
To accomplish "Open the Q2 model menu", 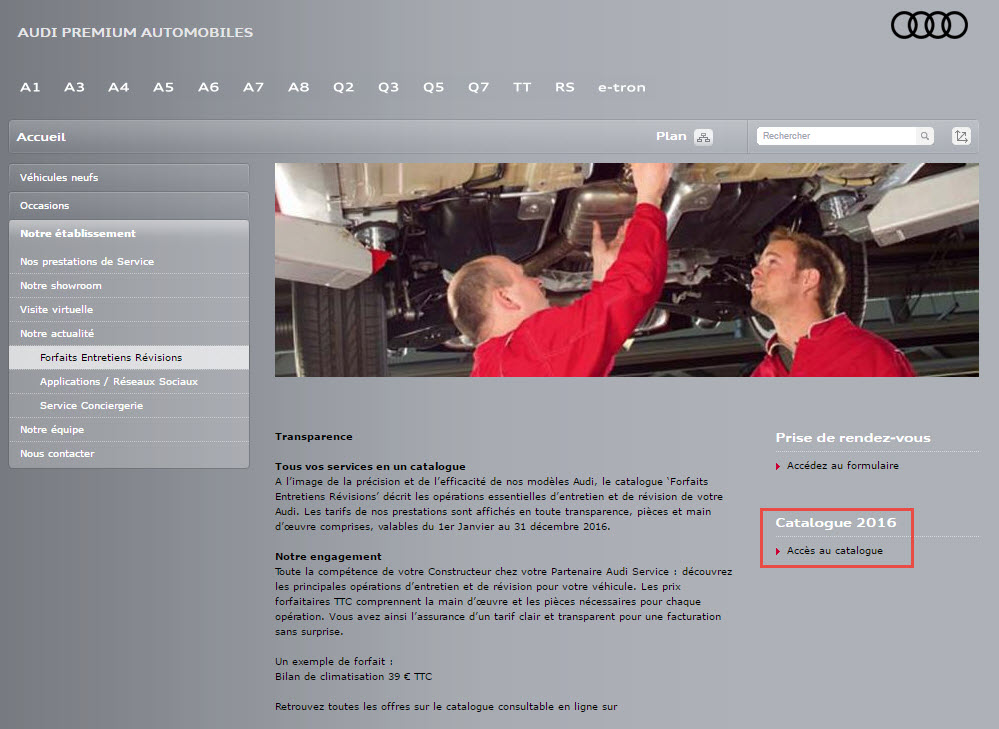I will 343,87.
